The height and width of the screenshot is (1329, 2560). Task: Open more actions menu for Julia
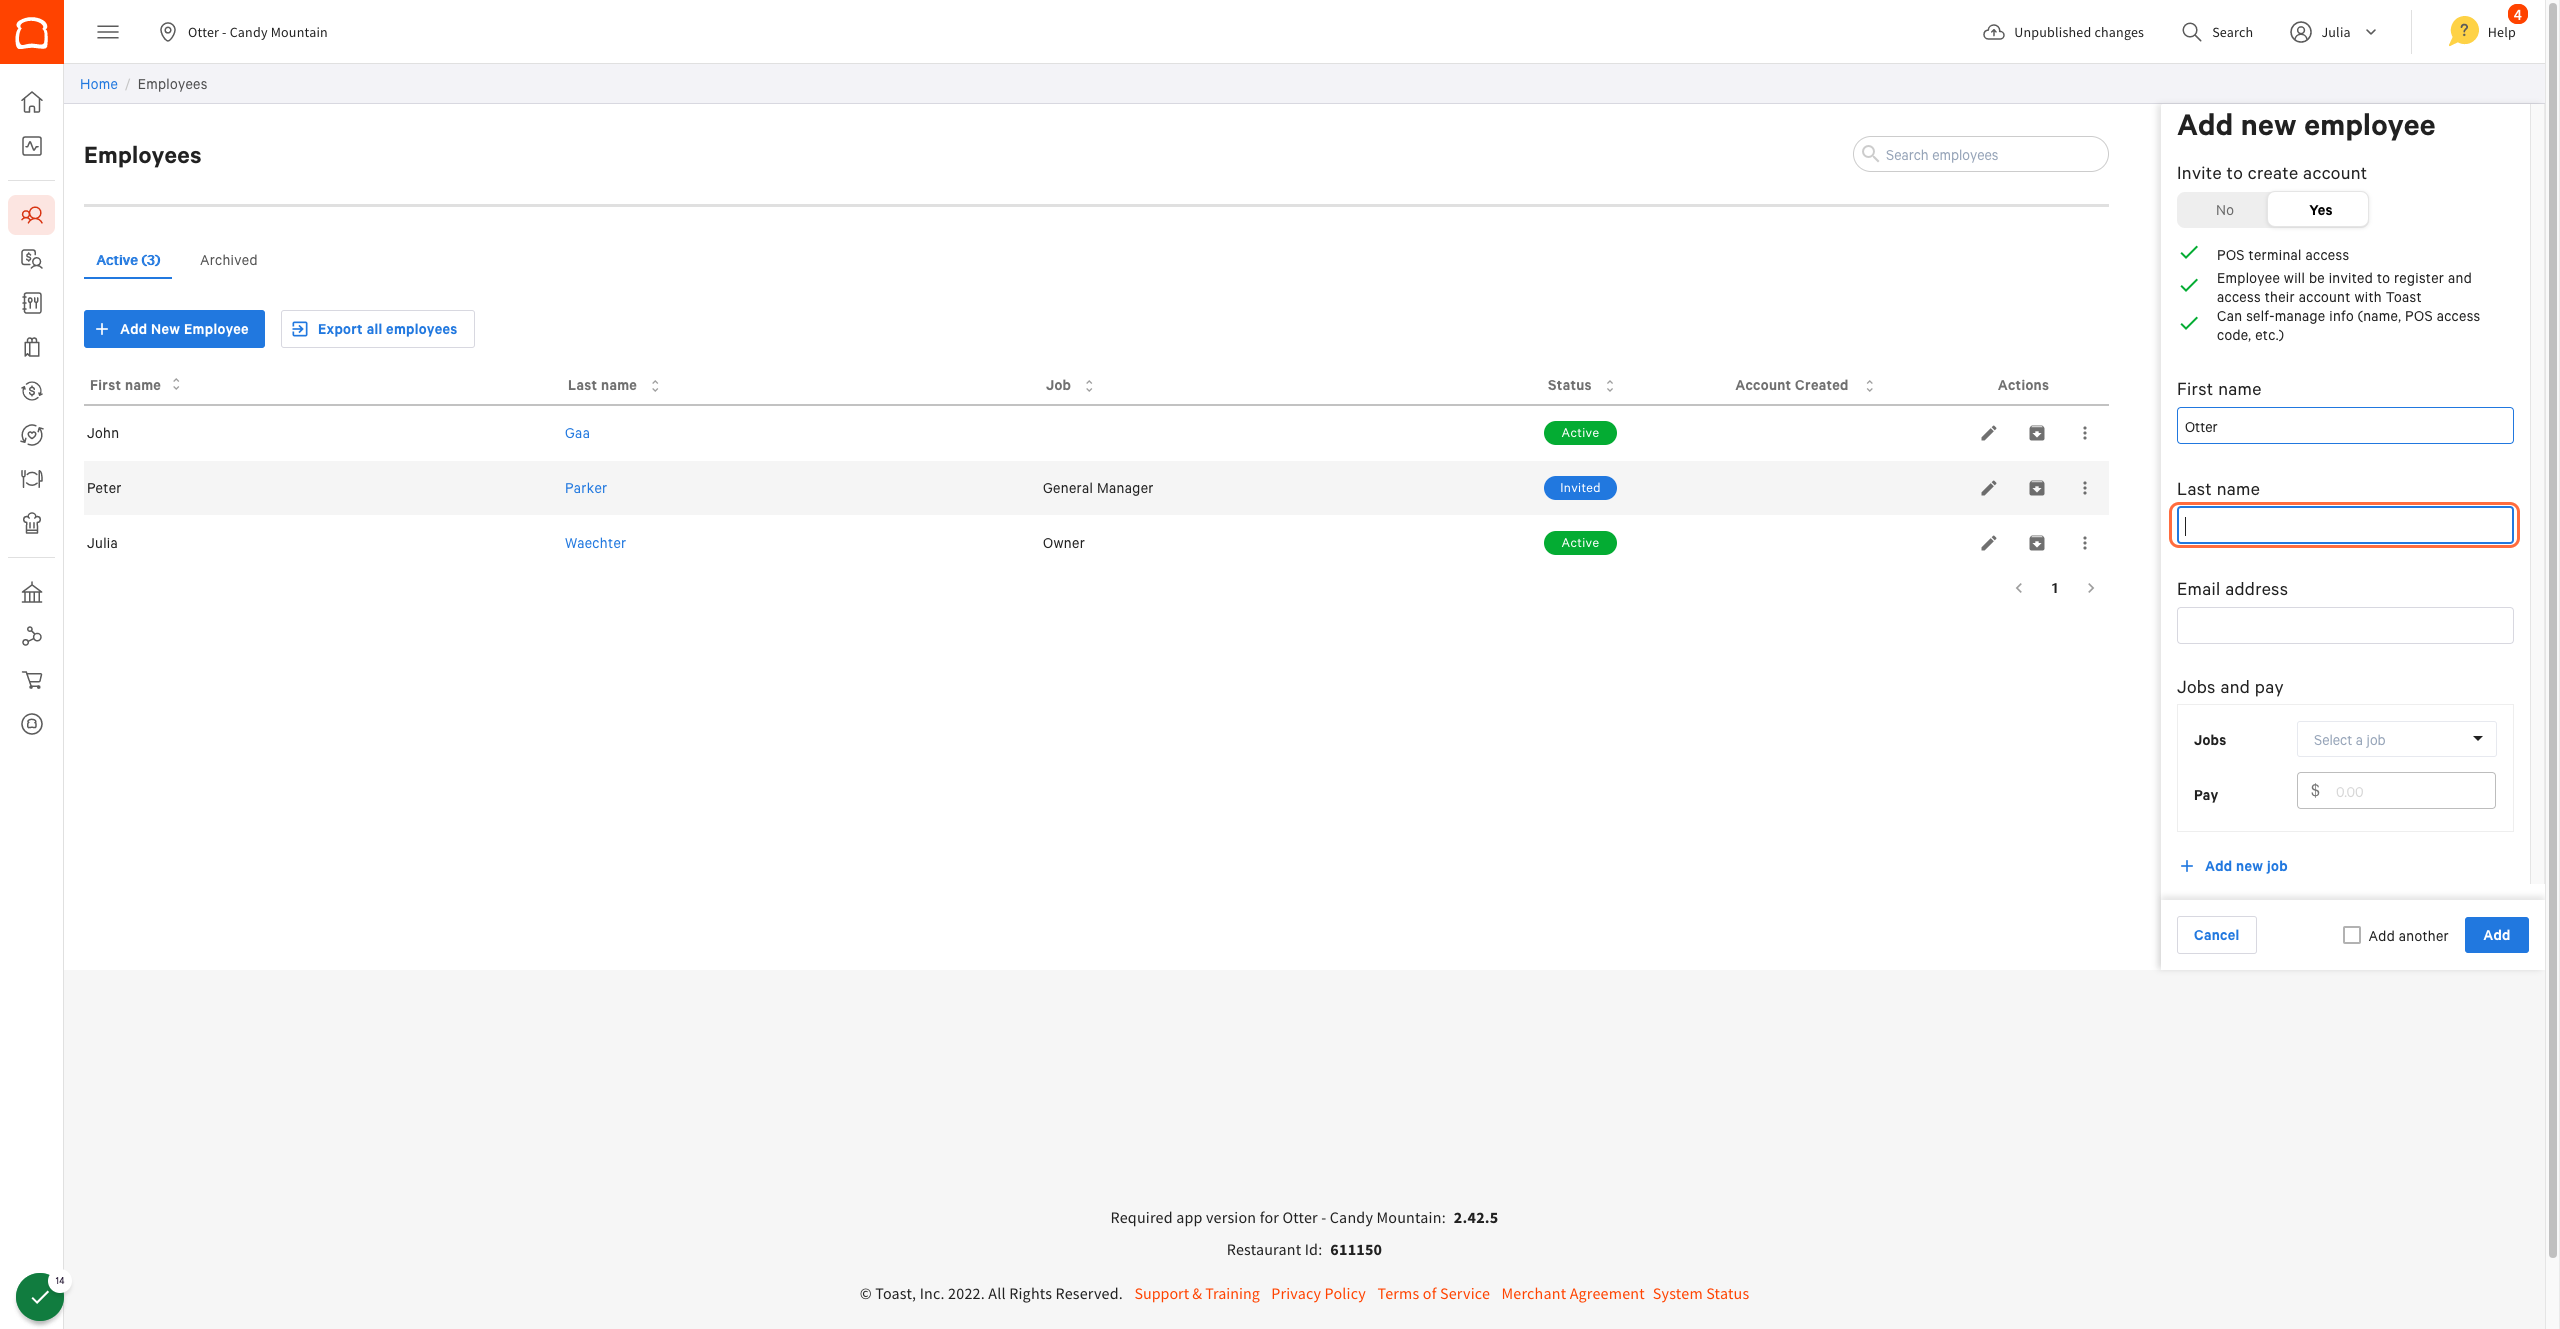2084,543
